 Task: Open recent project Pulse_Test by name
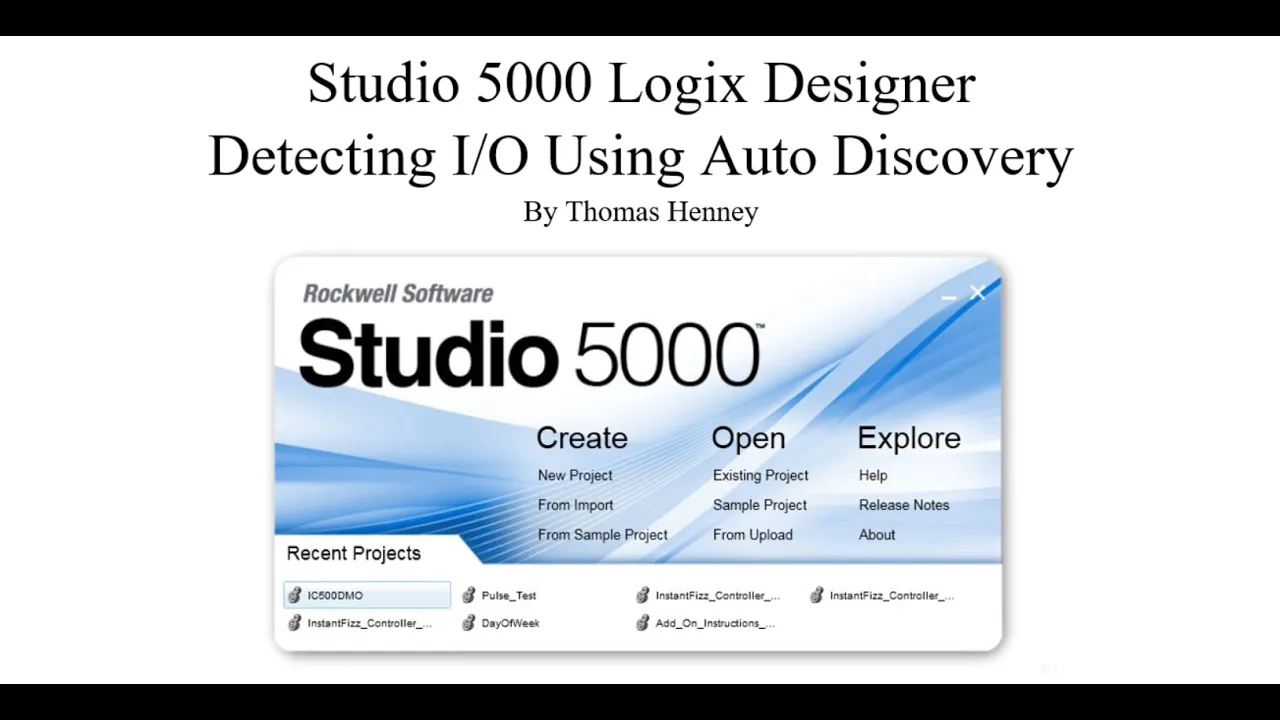tap(509, 595)
